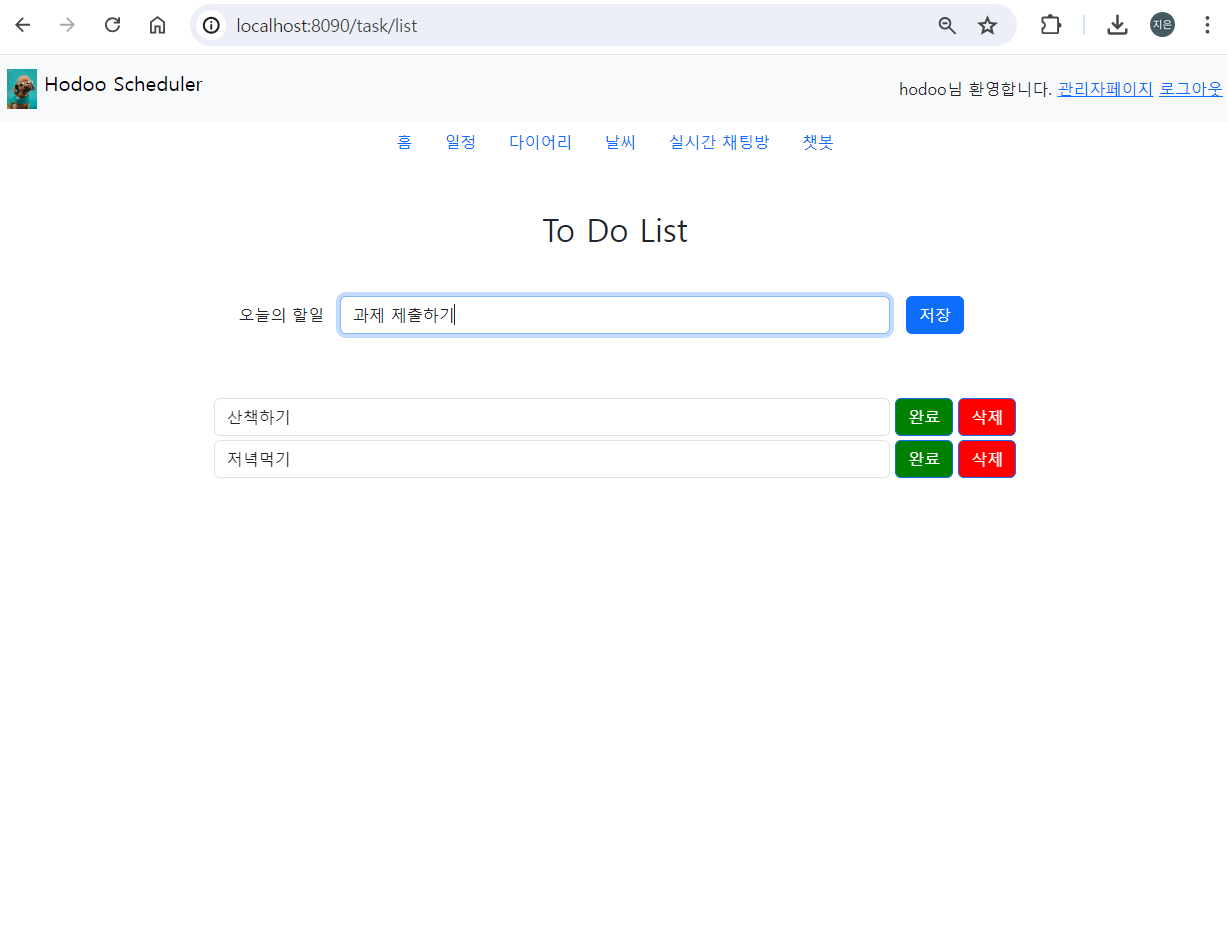Open the Chrome profile avatar
This screenshot has height=950, width=1227.
pyautogui.click(x=1162, y=25)
